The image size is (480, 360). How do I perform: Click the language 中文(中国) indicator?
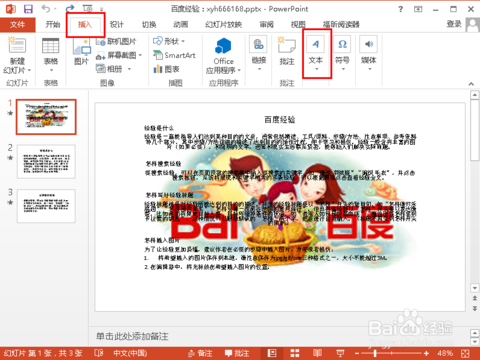[130, 353]
